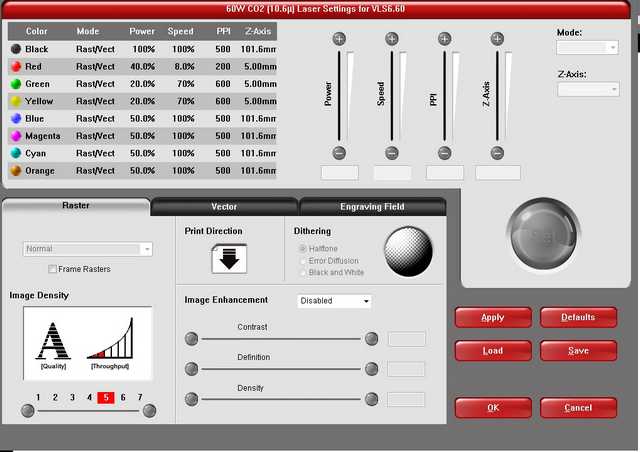
Task: Select the Green color ball icon
Action: pos(16,84)
